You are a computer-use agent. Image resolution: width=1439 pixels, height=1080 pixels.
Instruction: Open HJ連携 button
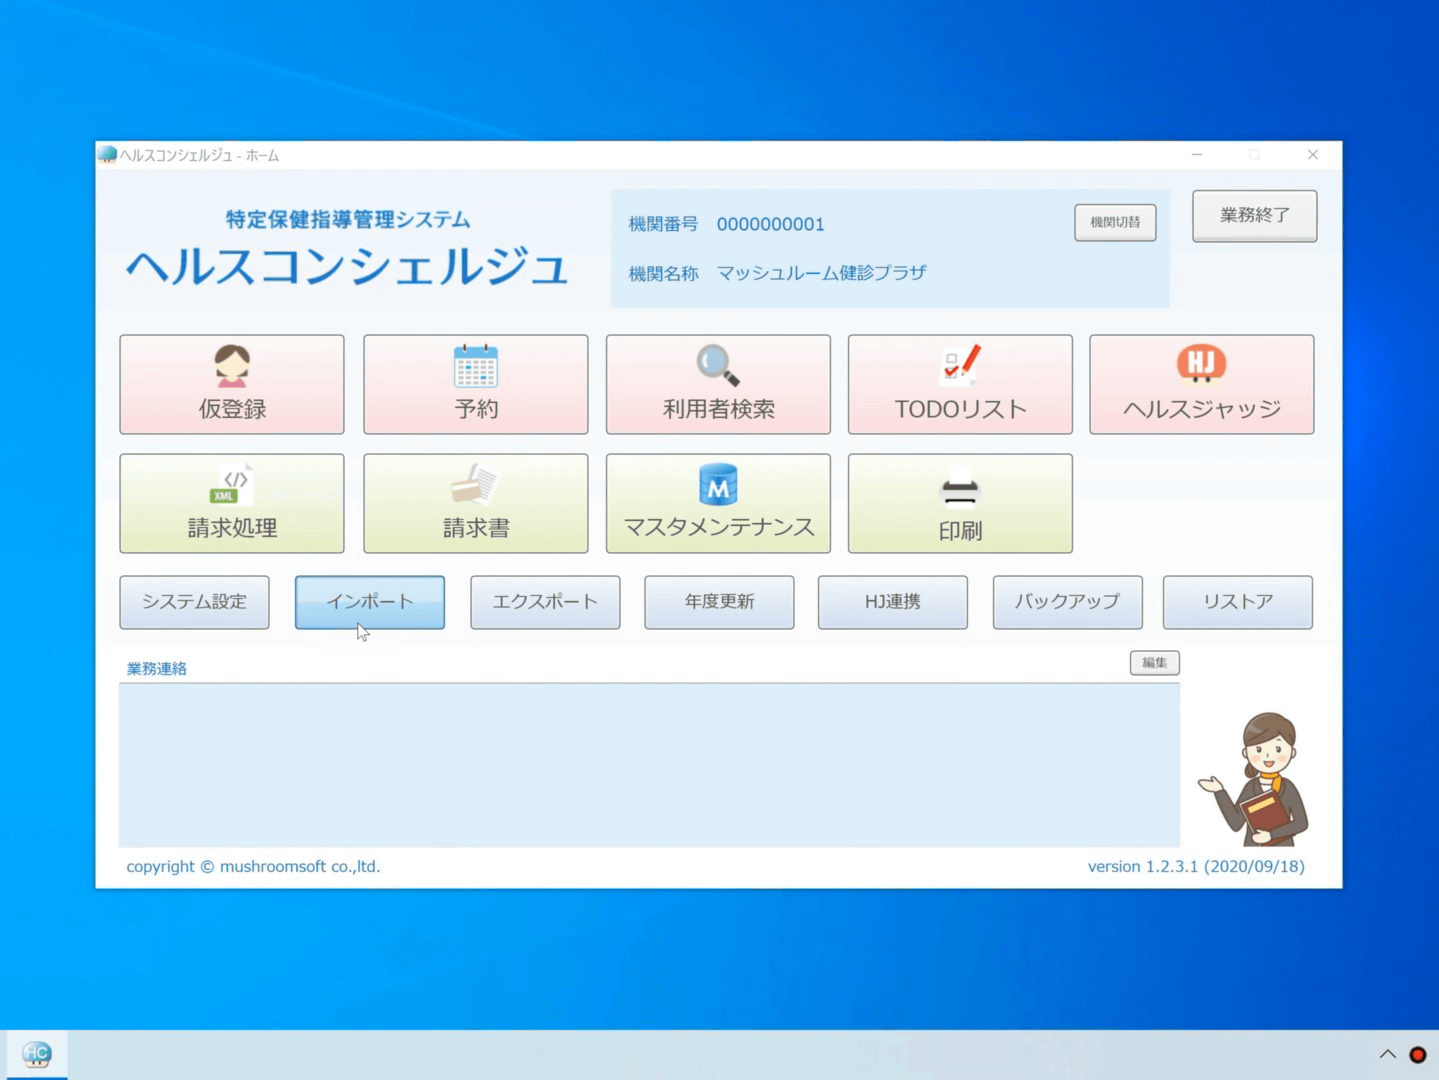tap(893, 602)
